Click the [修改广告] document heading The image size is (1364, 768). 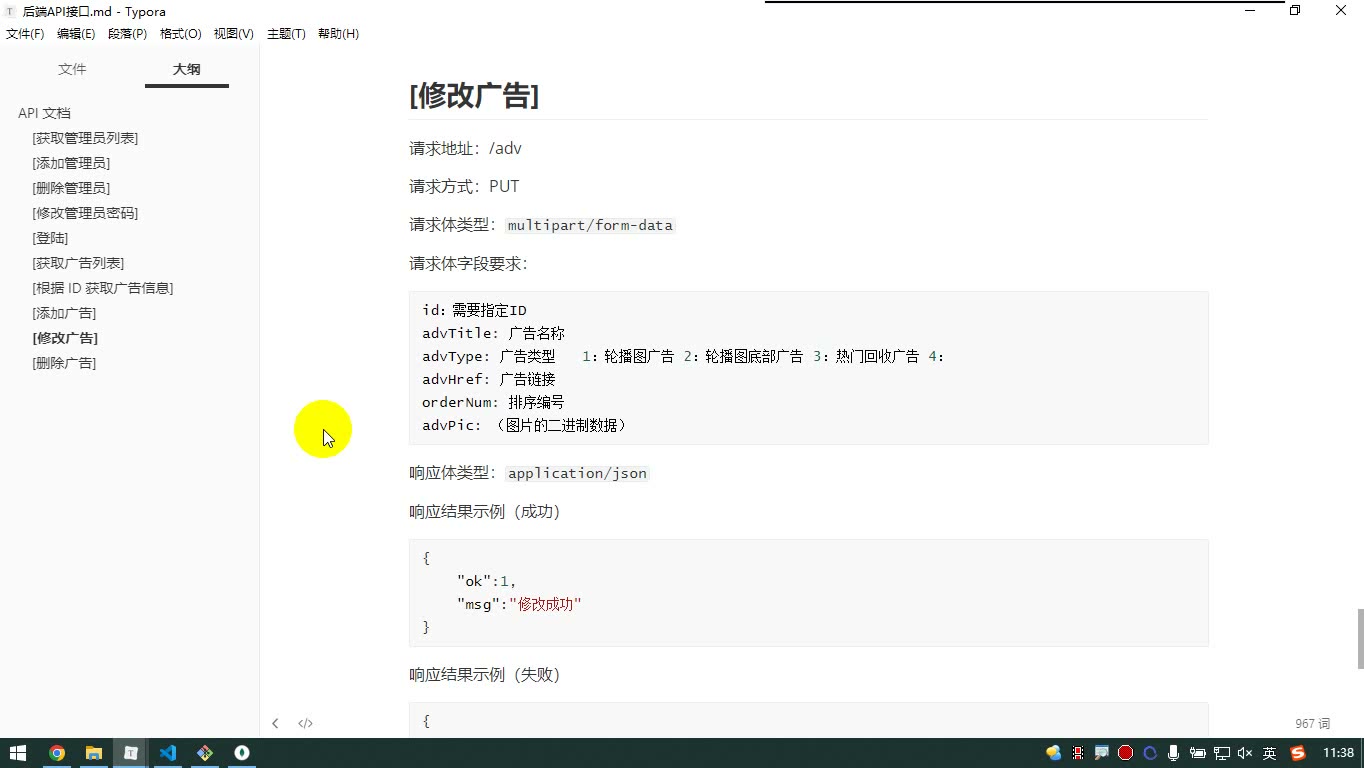pos(474,96)
